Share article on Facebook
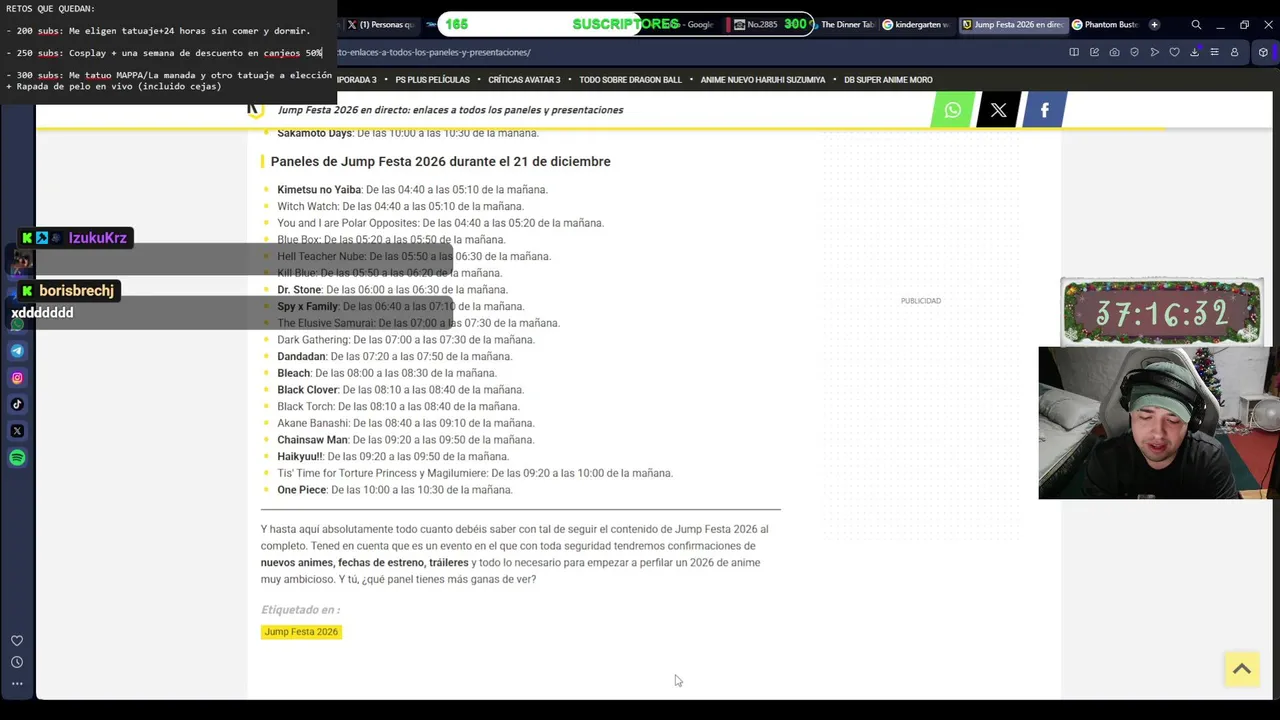The image size is (1280, 720). coord(1044,110)
